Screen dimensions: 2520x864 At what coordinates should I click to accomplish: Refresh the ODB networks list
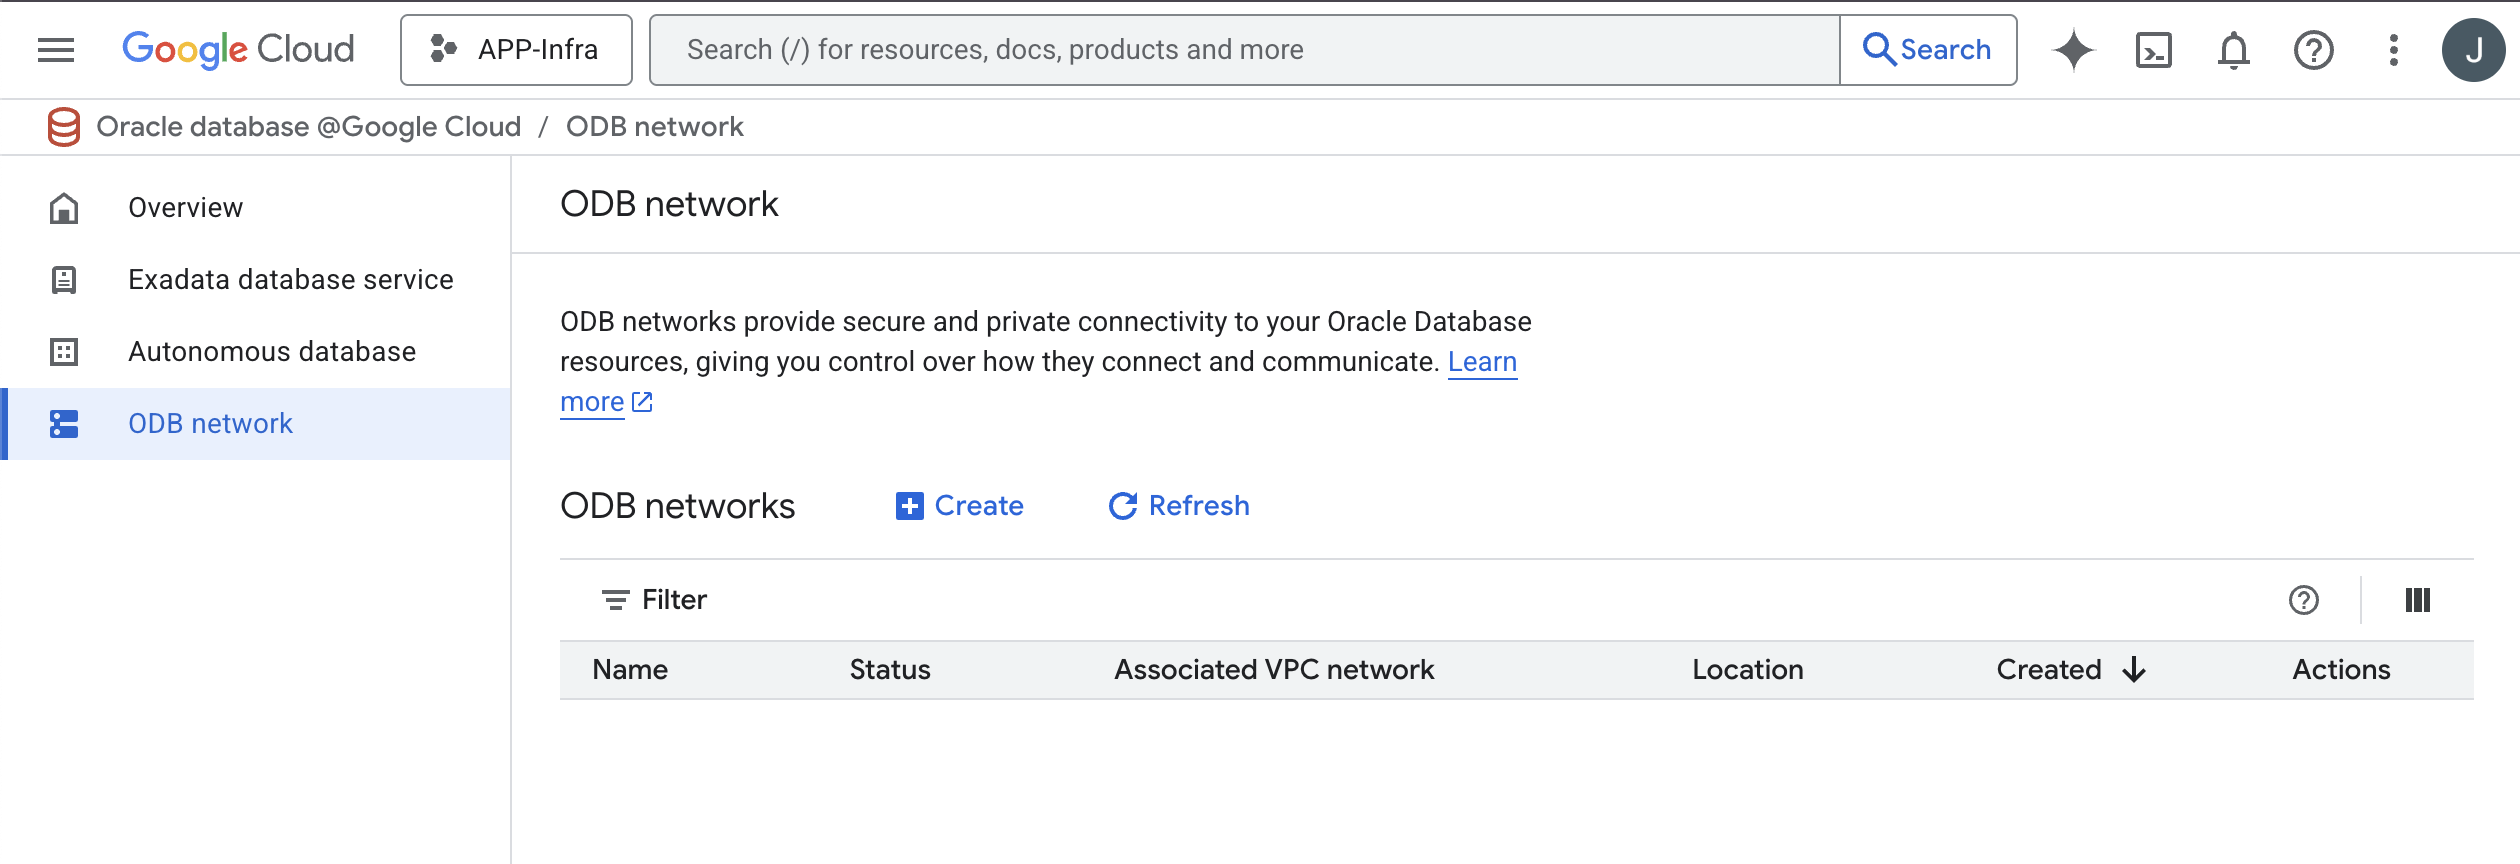[1179, 506]
